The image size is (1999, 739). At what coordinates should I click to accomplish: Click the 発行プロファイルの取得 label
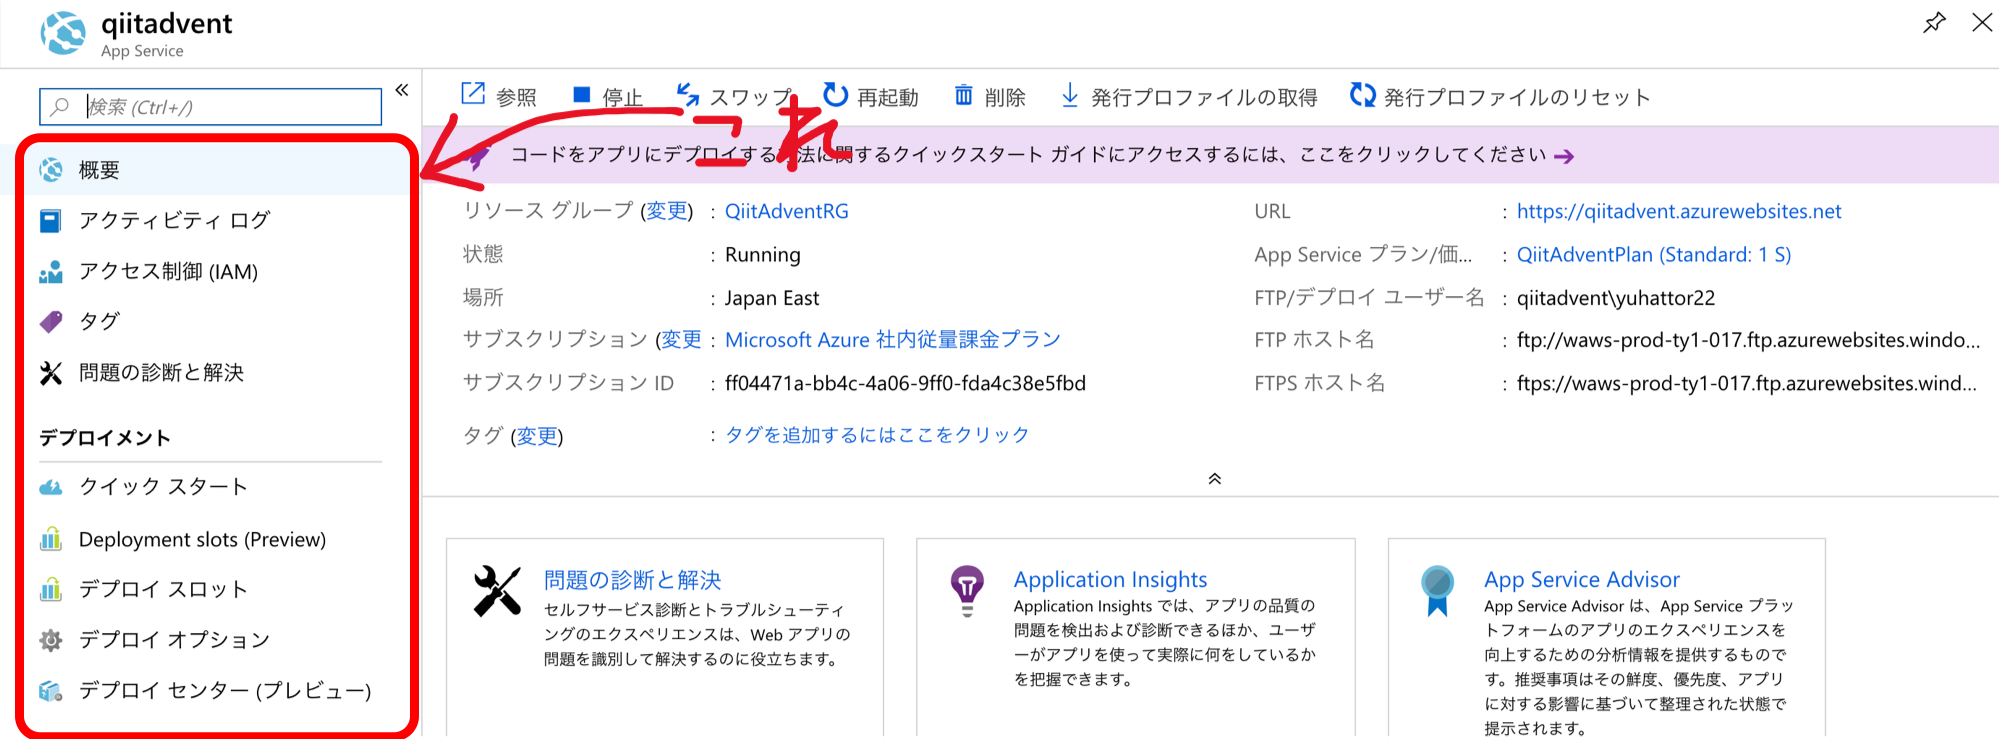1204,97
